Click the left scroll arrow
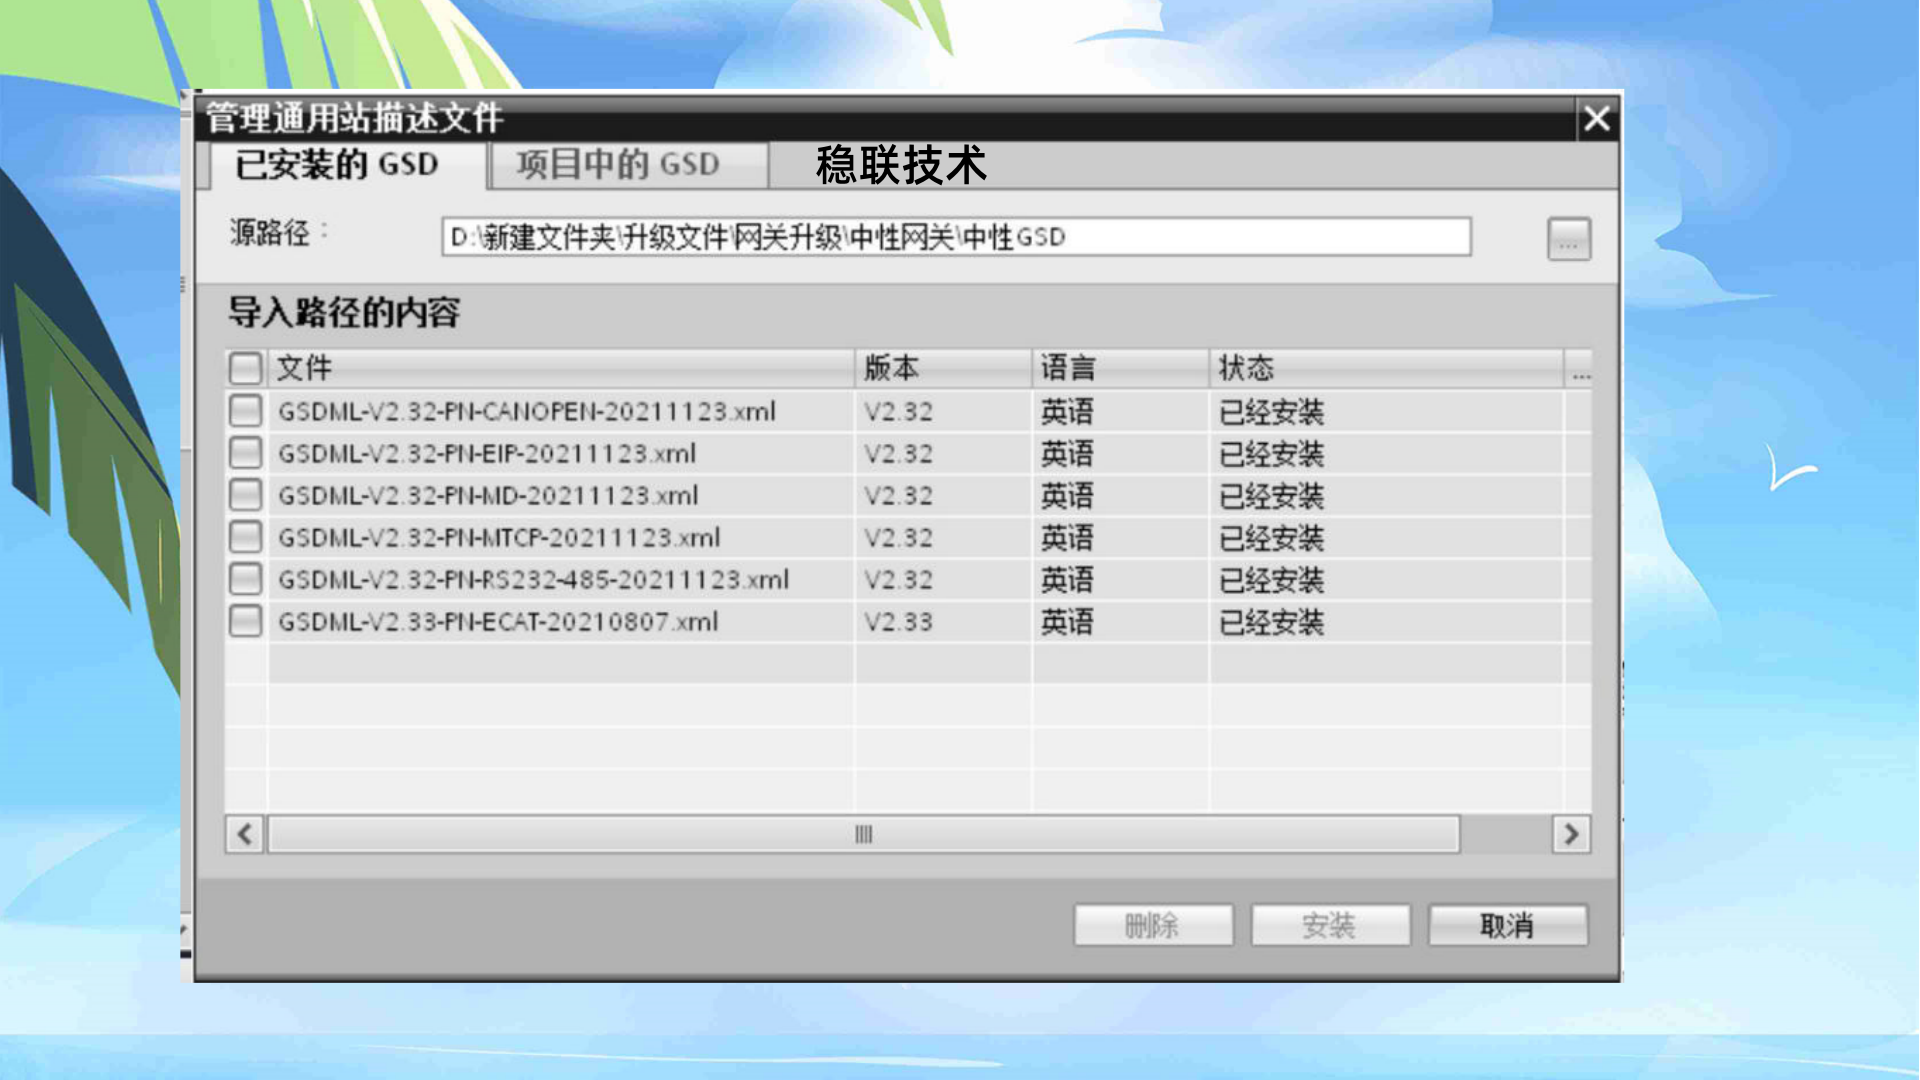Image resolution: width=1920 pixels, height=1080 pixels. click(x=245, y=834)
